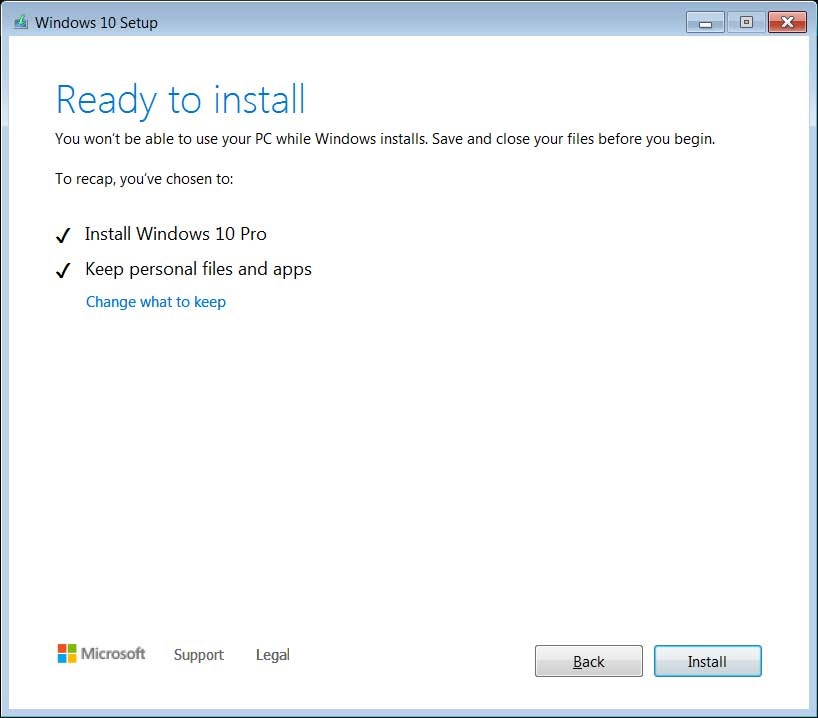Screen dimensions: 818x718
Task: Click the Ready to install heading
Action: pos(180,99)
